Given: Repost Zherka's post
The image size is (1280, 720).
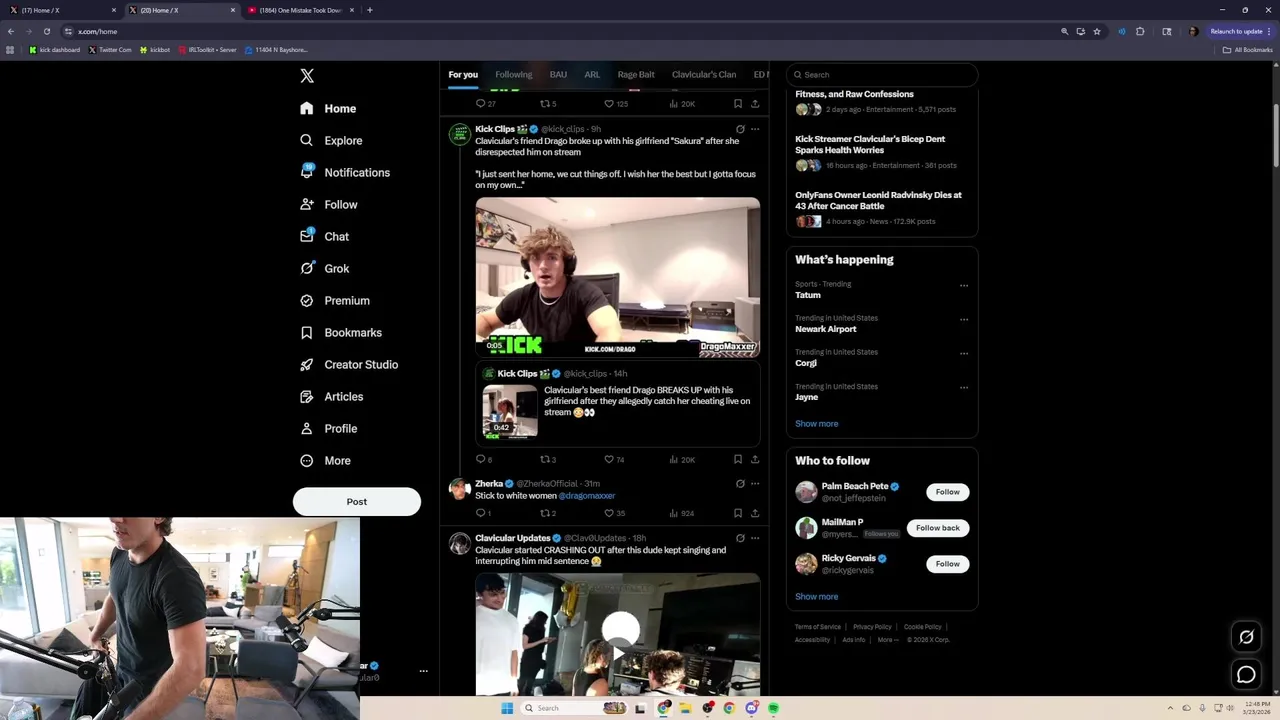Looking at the screenshot, I should click(546, 513).
